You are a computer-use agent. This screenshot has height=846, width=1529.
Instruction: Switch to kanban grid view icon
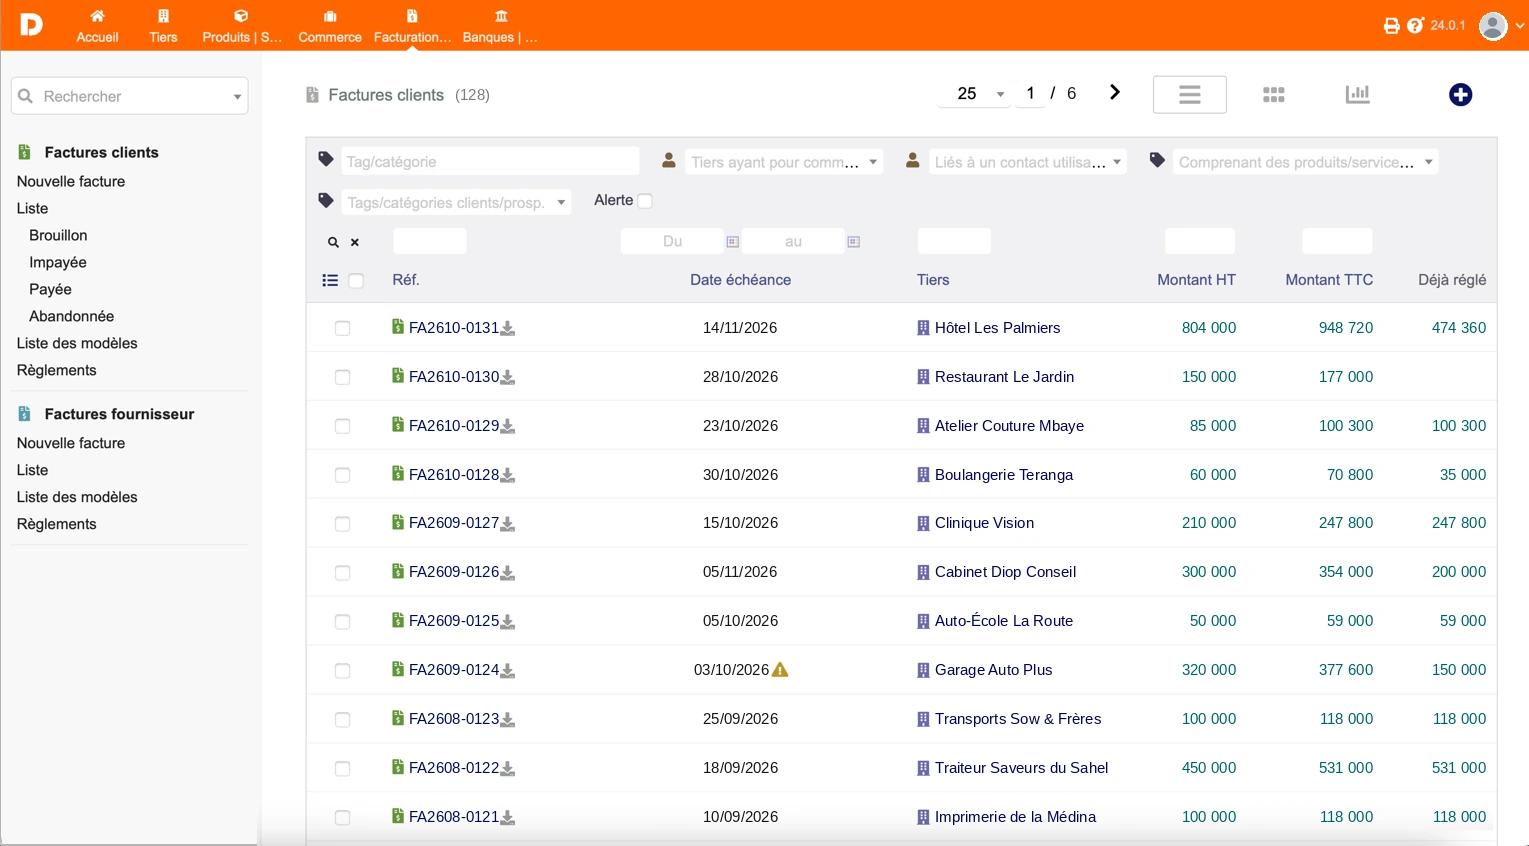pos(1273,95)
